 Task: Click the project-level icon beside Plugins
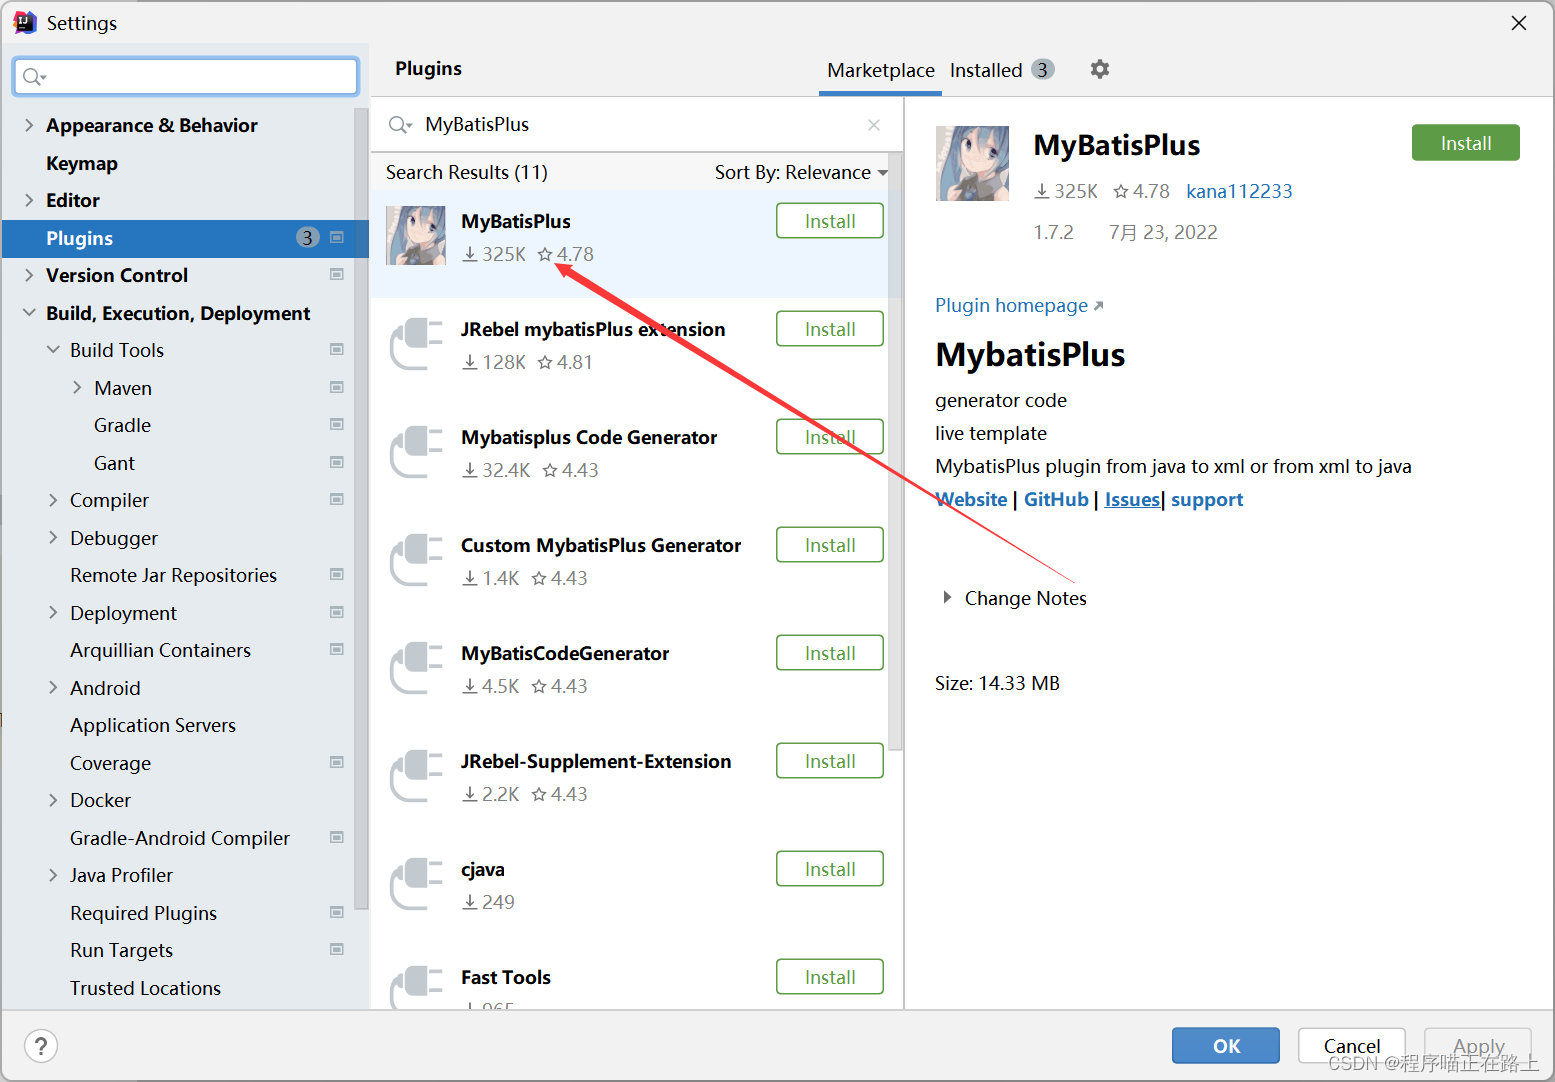pyautogui.click(x=337, y=238)
